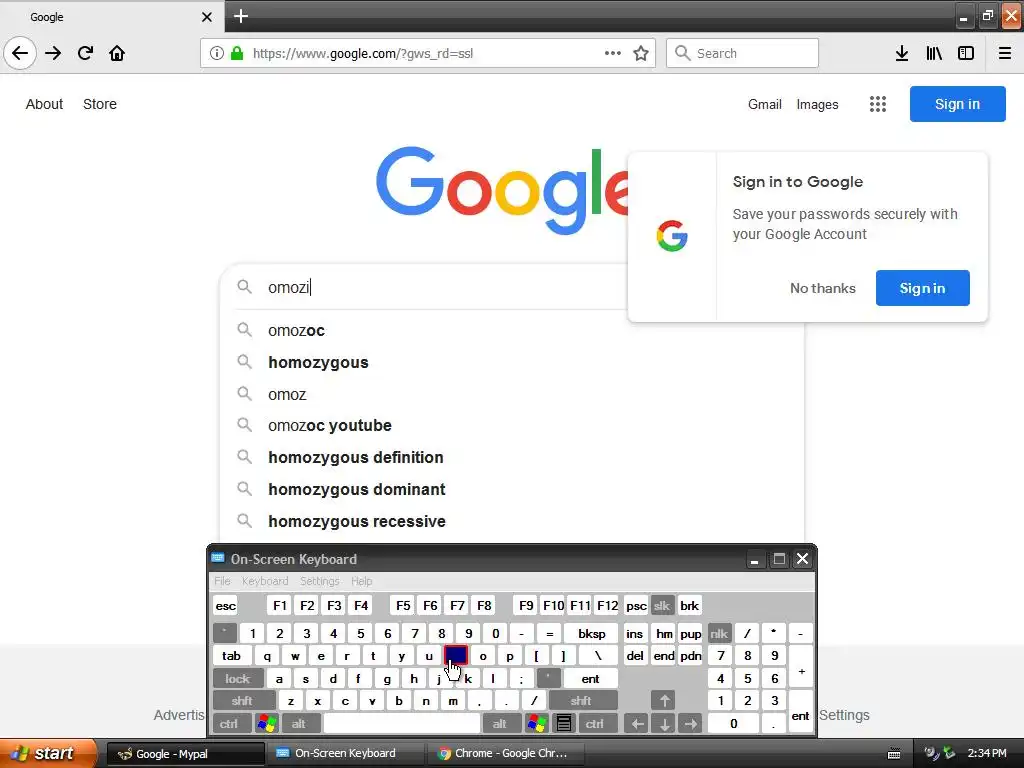
Task: Open the Store link
Action: click(100, 104)
